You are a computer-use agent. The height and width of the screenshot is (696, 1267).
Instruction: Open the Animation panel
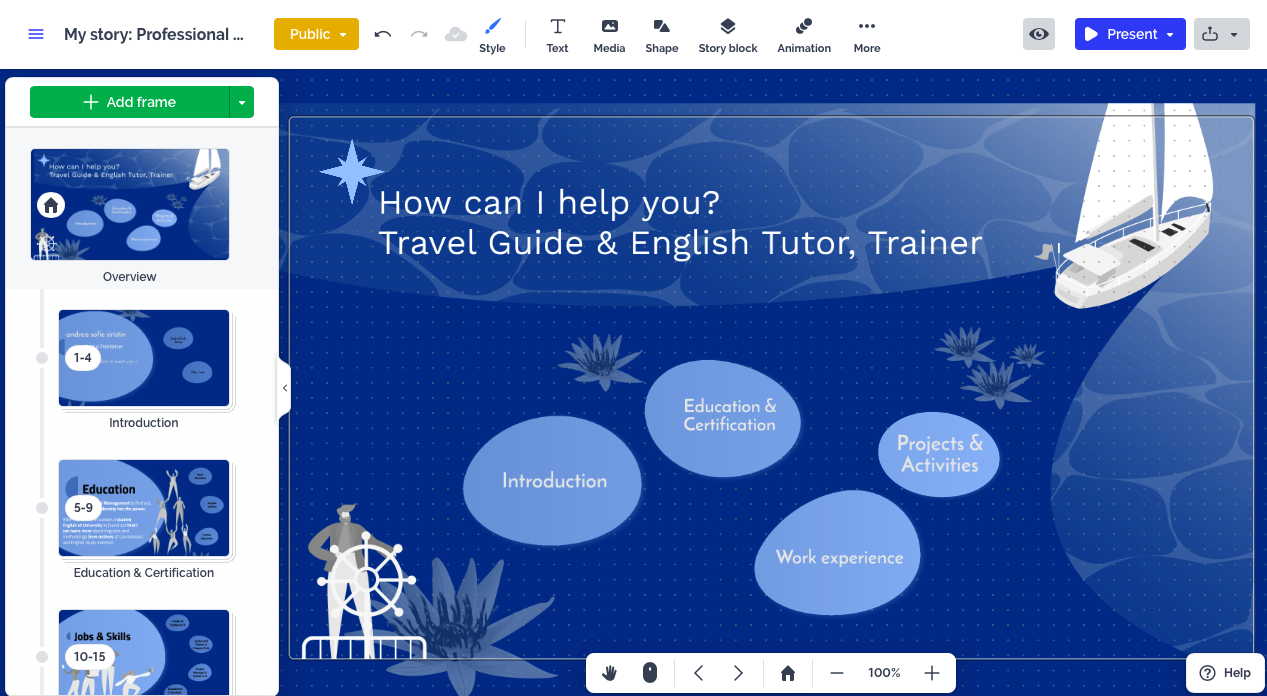click(x=804, y=34)
